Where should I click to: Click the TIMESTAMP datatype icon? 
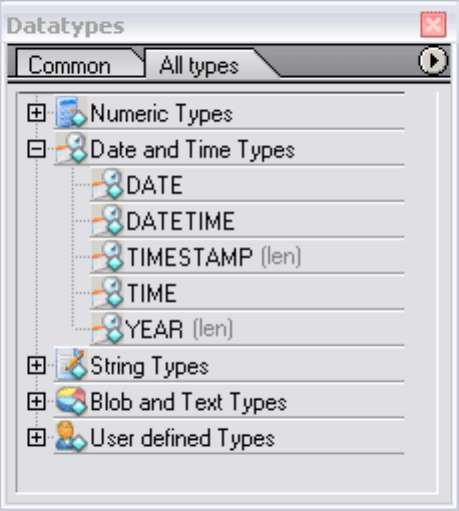point(107,257)
